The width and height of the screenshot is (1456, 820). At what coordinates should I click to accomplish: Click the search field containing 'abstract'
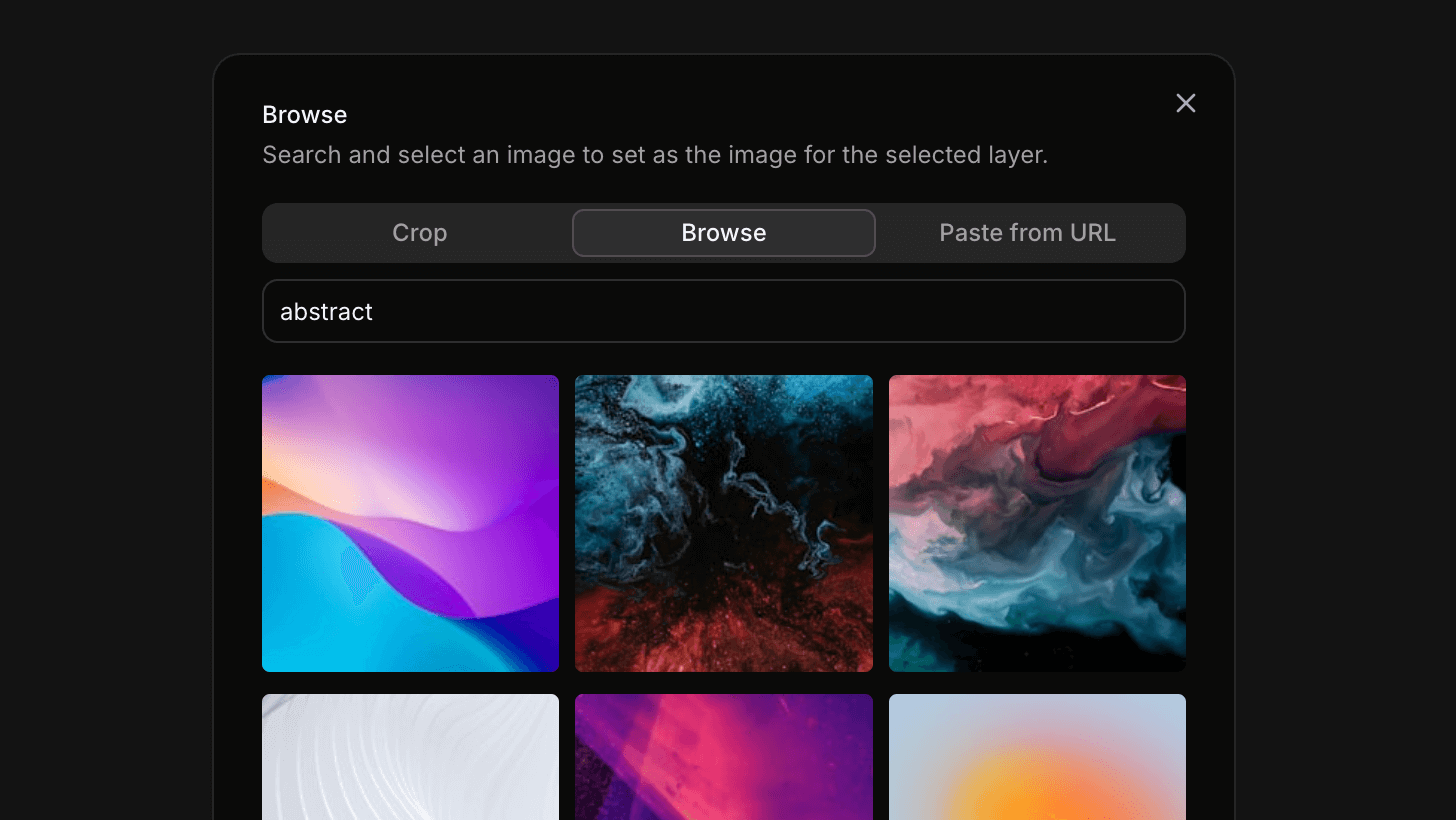coord(723,311)
